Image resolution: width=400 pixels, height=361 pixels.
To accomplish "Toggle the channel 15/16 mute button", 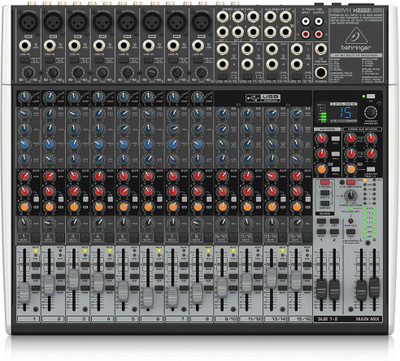I will click(296, 238).
